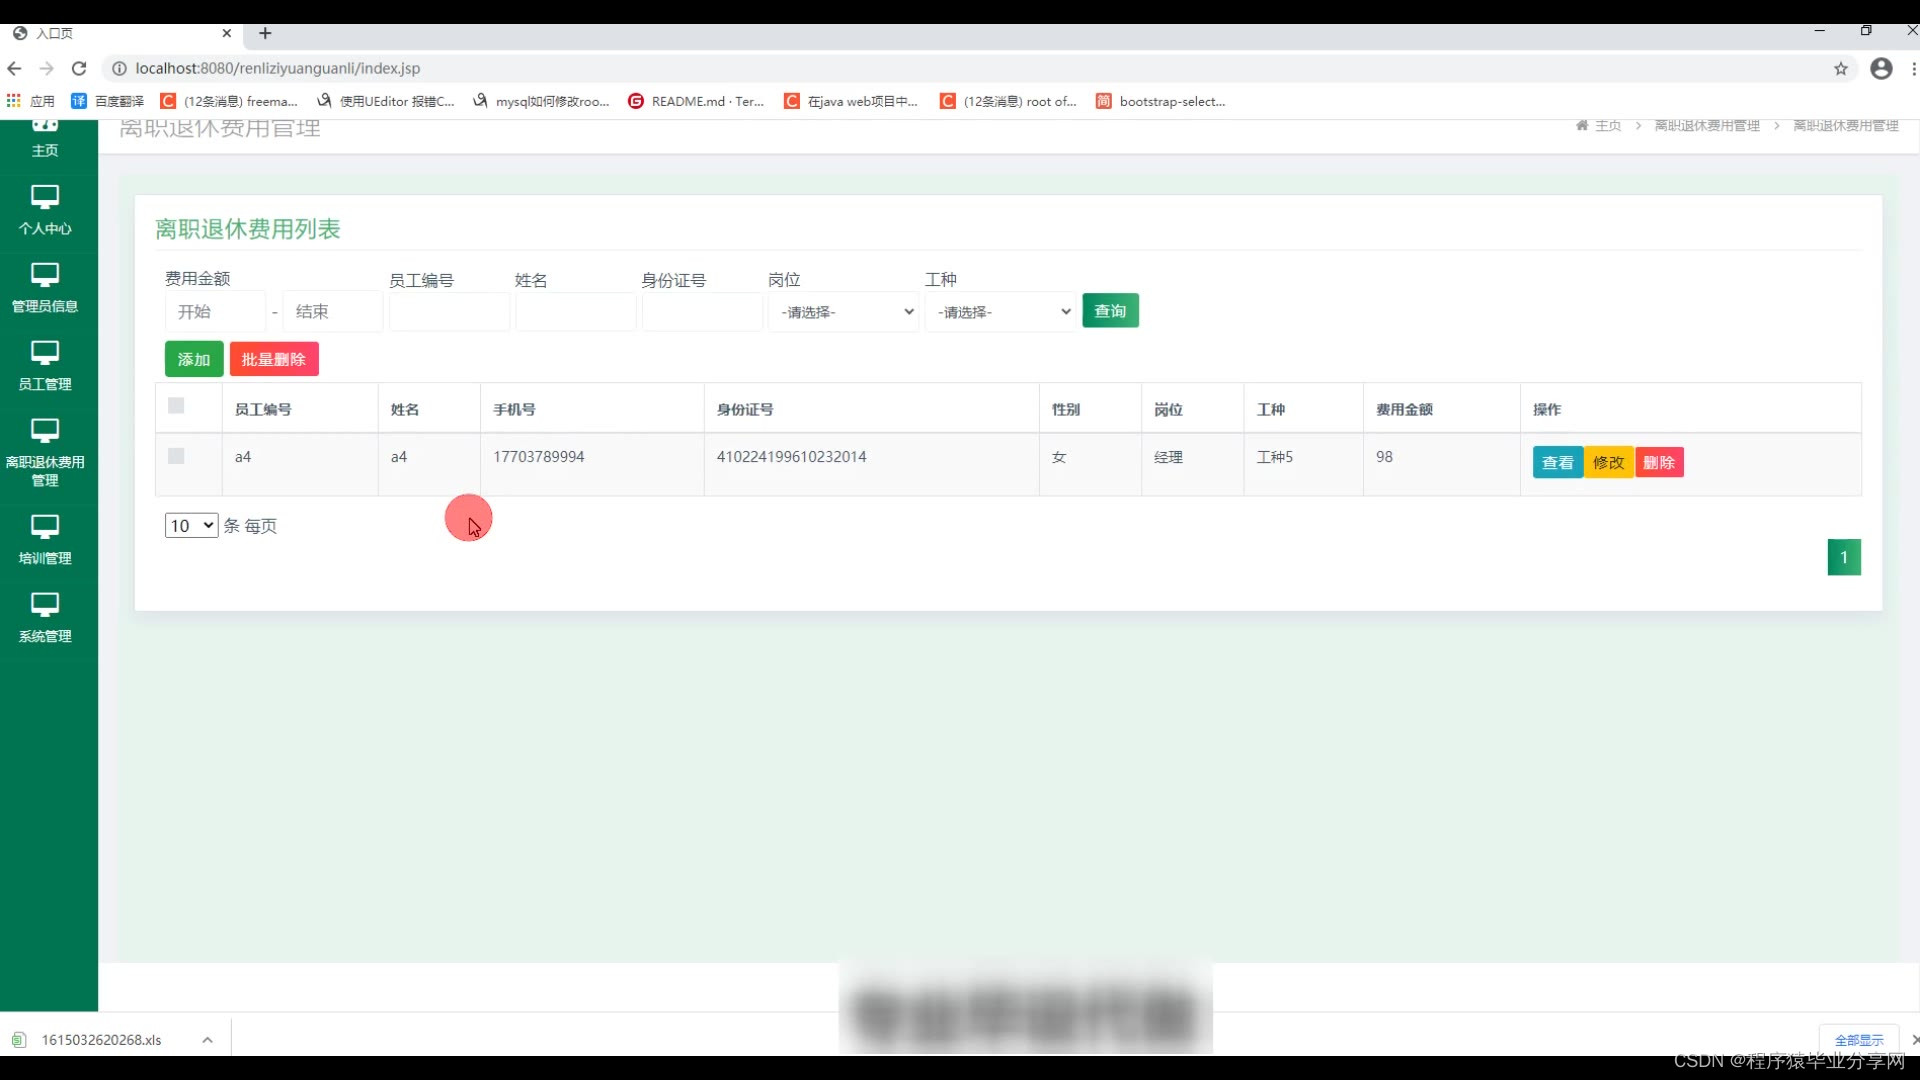Expand the 岗位 dropdown filter
This screenshot has height=1080, width=1920.
point(844,312)
